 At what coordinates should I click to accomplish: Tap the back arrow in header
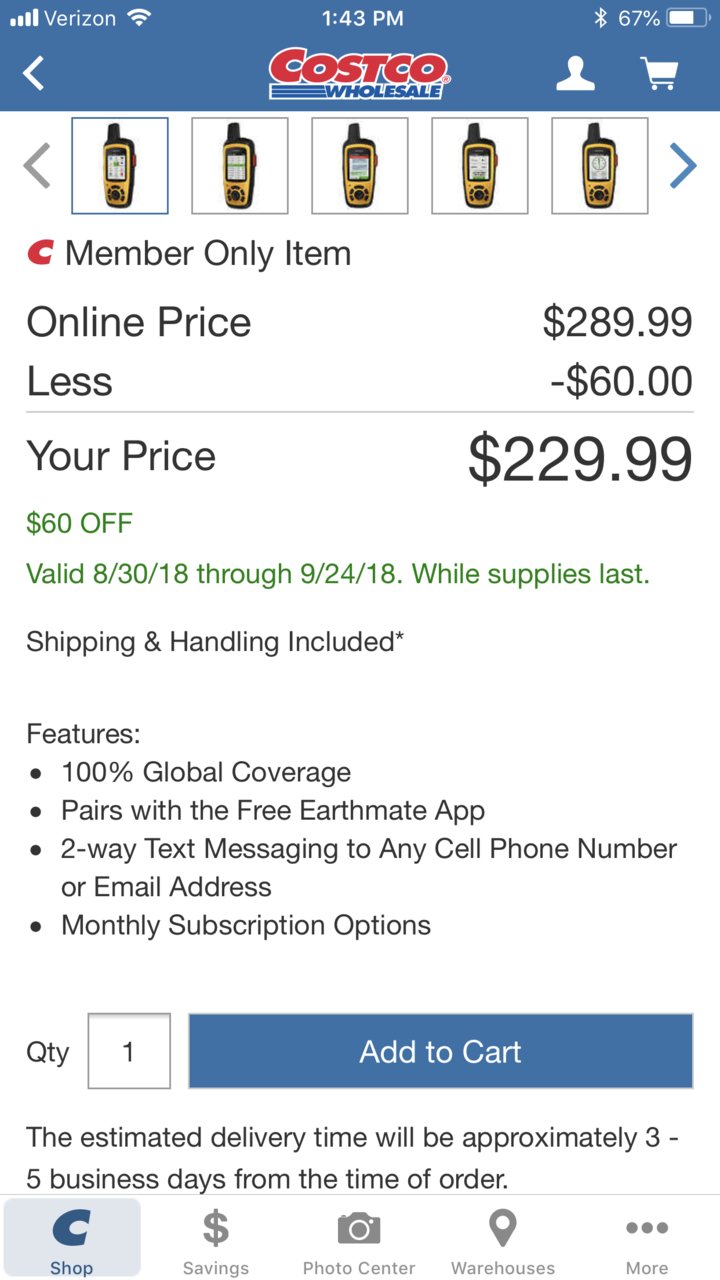(x=34, y=73)
